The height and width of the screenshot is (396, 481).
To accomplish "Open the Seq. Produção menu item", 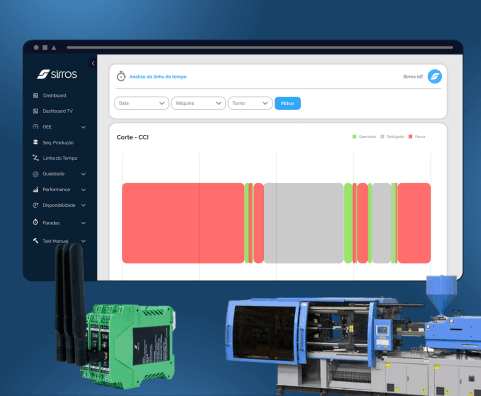I will tap(58, 143).
